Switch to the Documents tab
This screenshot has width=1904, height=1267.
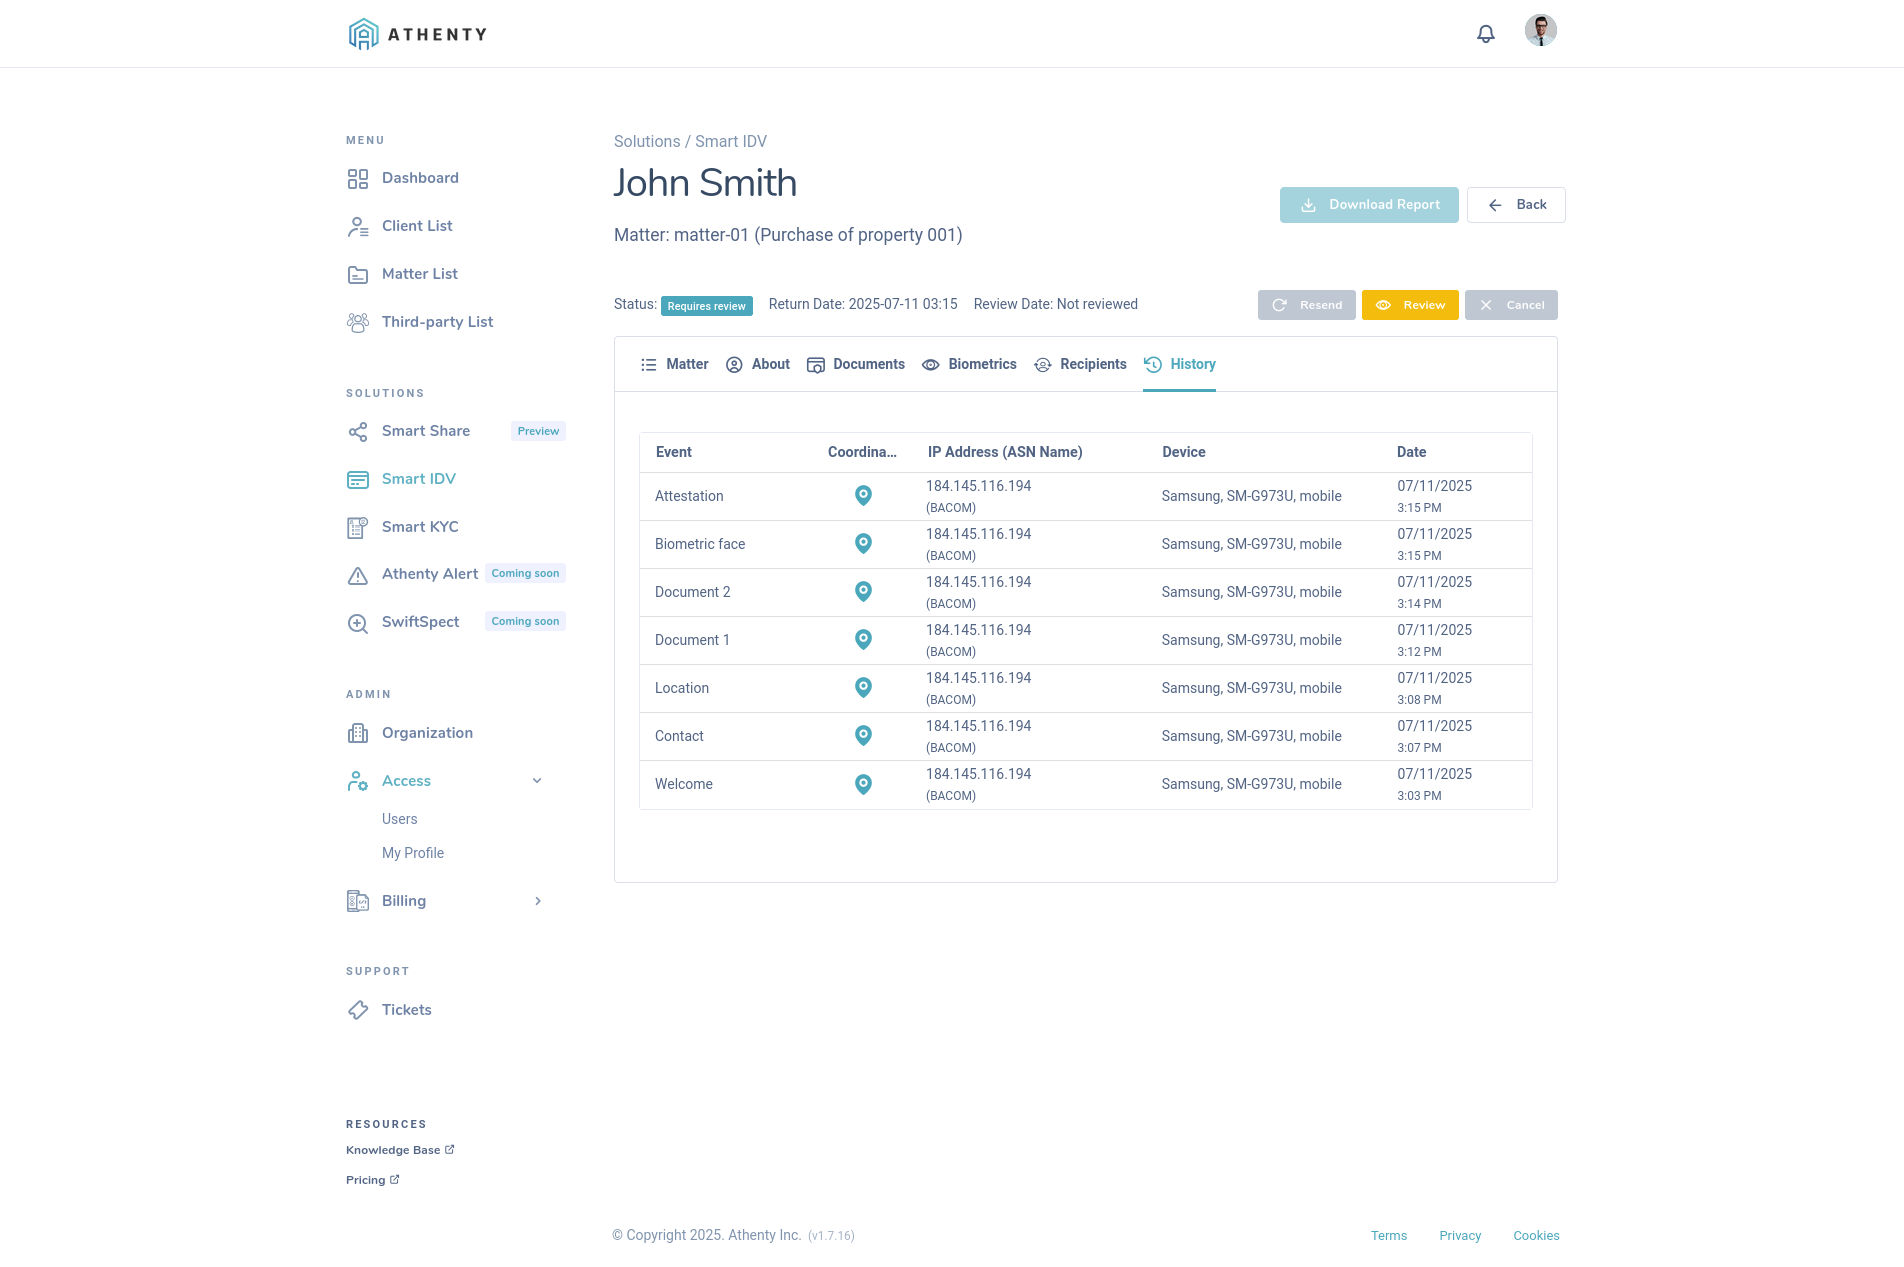(x=855, y=365)
